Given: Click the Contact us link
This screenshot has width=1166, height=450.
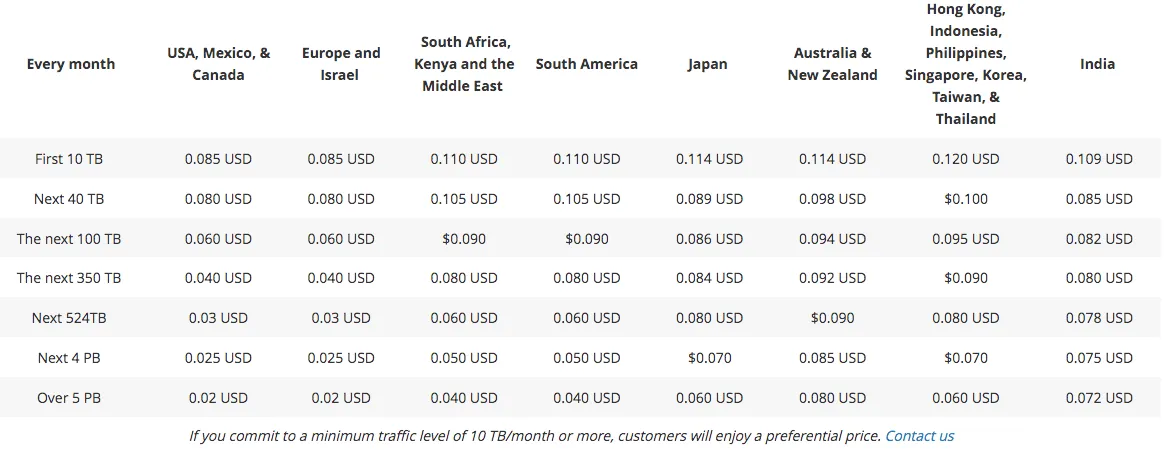Looking at the screenshot, I should click(x=919, y=436).
